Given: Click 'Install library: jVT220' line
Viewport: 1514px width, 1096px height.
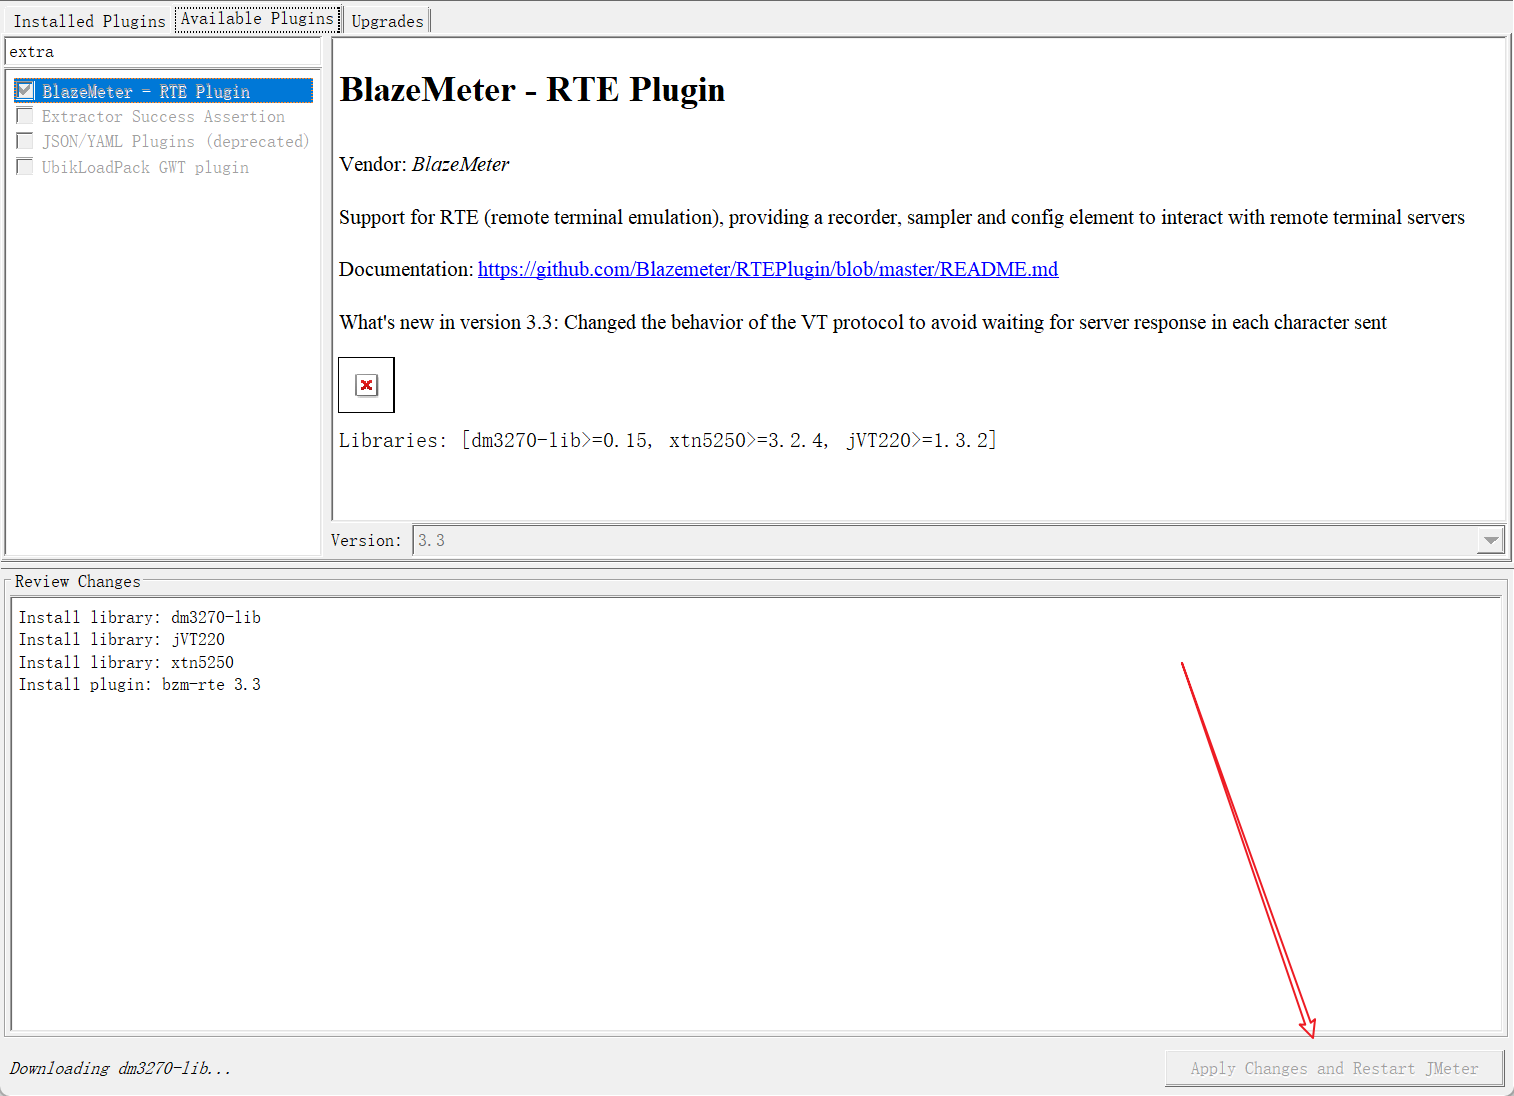Looking at the screenshot, I should [x=122, y=640].
